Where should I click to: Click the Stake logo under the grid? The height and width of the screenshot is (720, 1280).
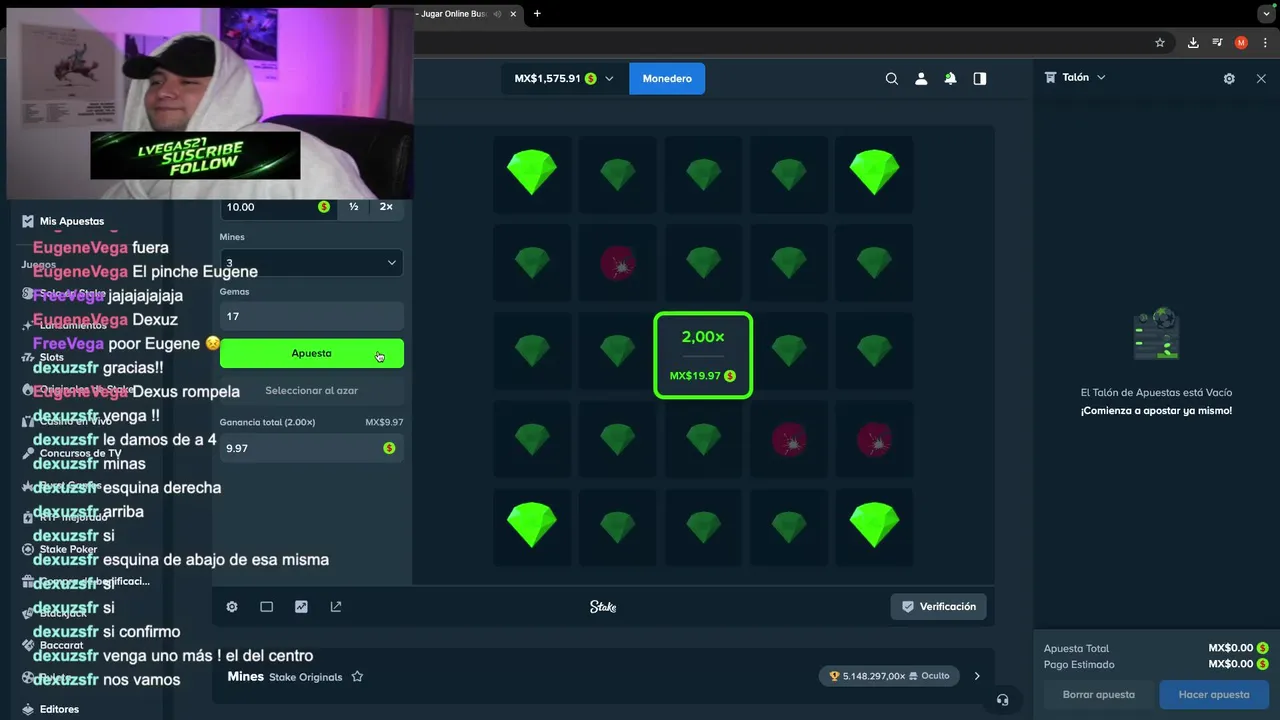(x=603, y=607)
